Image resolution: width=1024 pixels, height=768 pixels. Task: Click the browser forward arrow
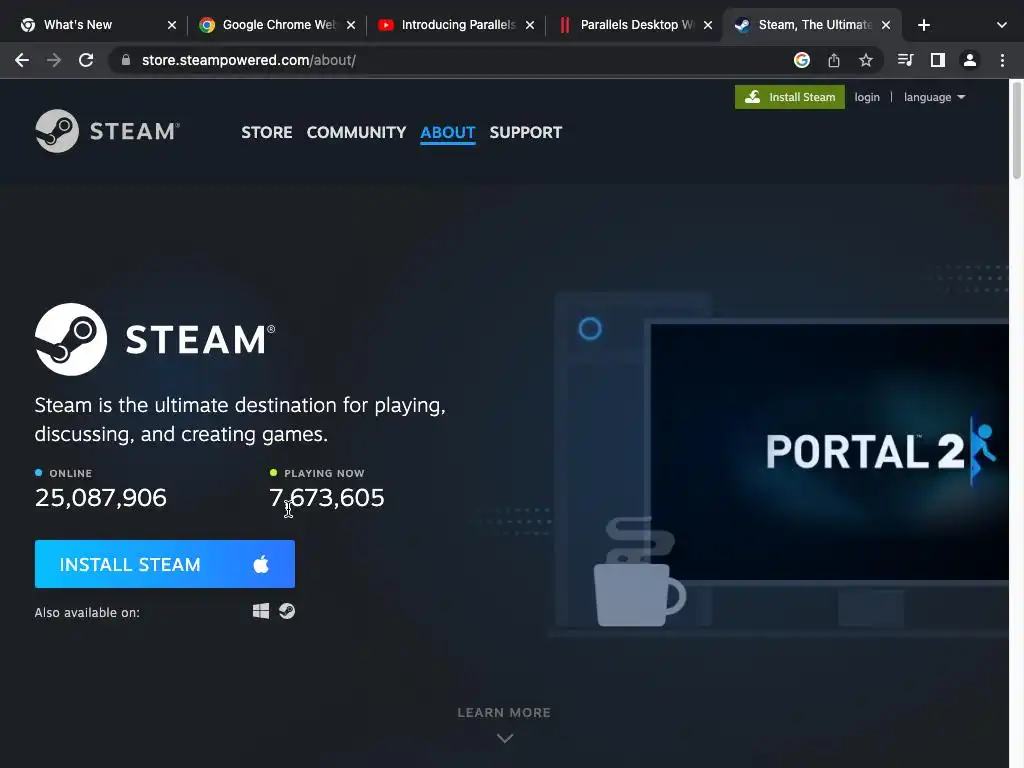click(54, 60)
